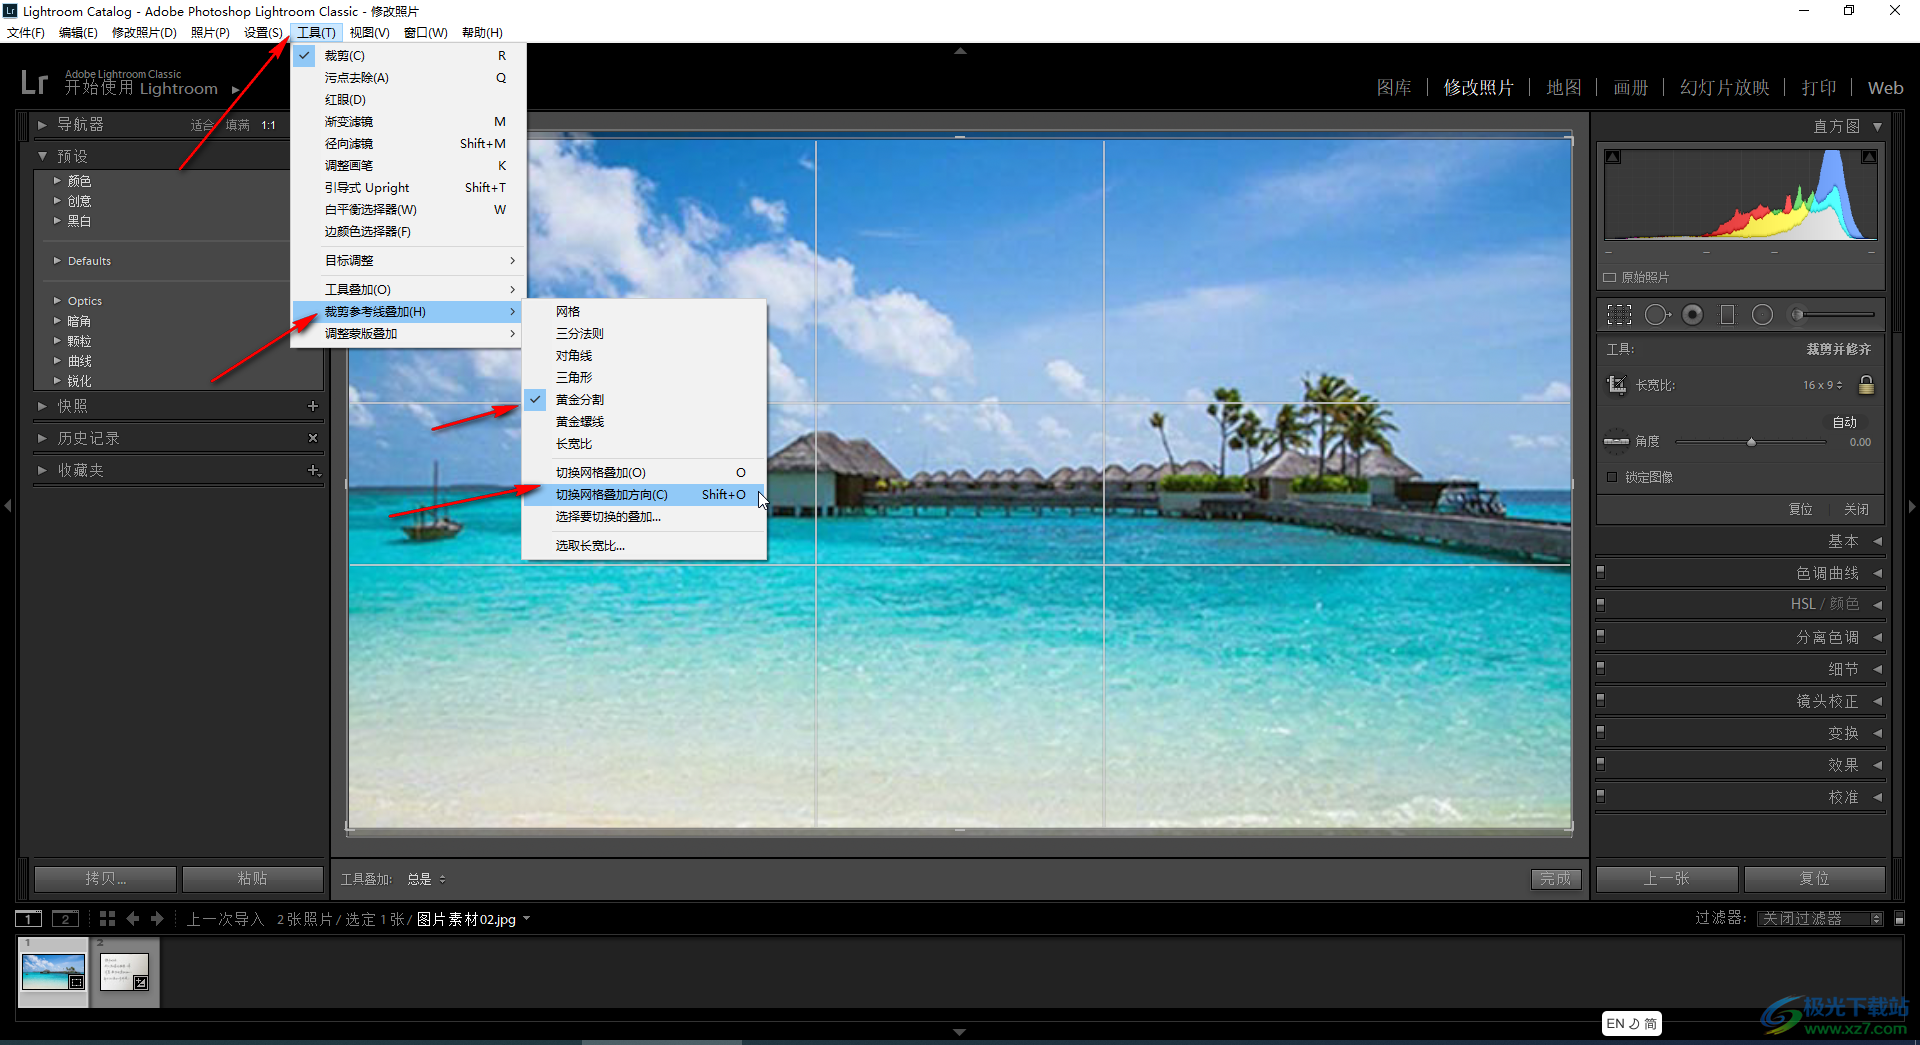The width and height of the screenshot is (1920, 1045).
Task: Toggle the filter switch at filmstrip right
Action: pos(1899,918)
